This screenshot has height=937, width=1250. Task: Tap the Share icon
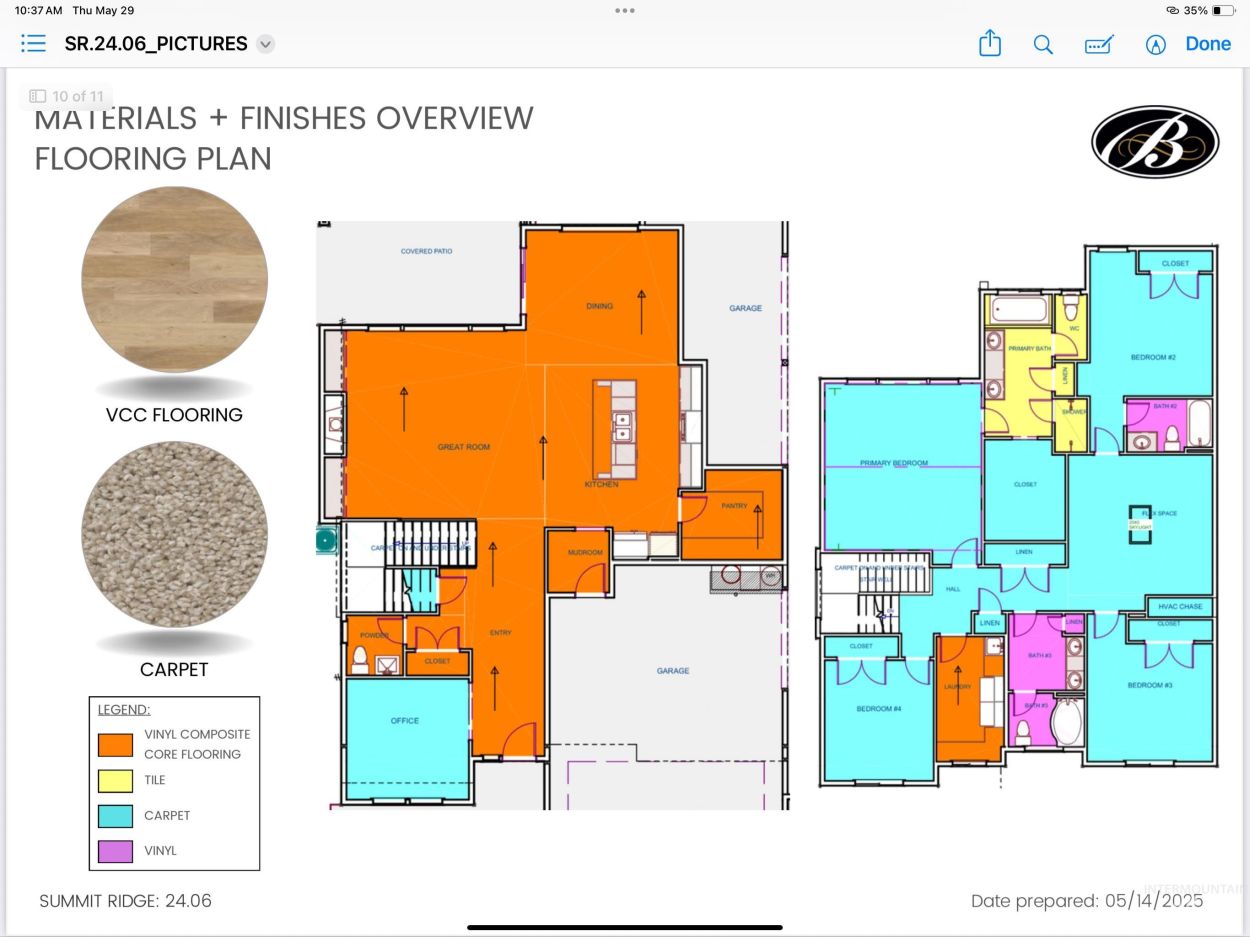989,43
